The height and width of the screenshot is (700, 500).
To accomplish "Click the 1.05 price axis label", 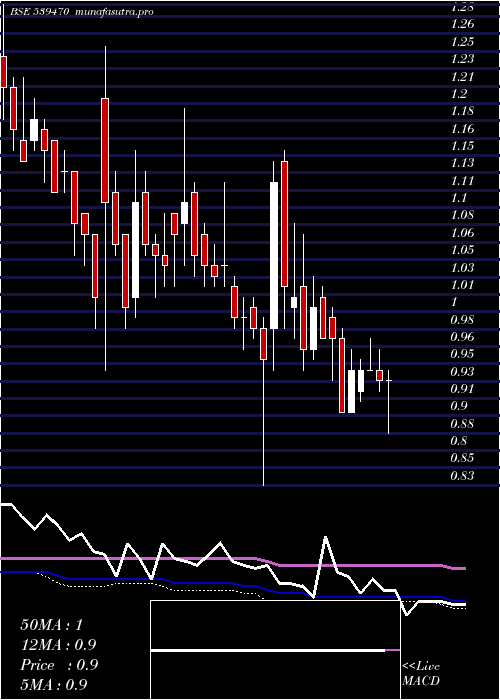I will [x=462, y=250].
